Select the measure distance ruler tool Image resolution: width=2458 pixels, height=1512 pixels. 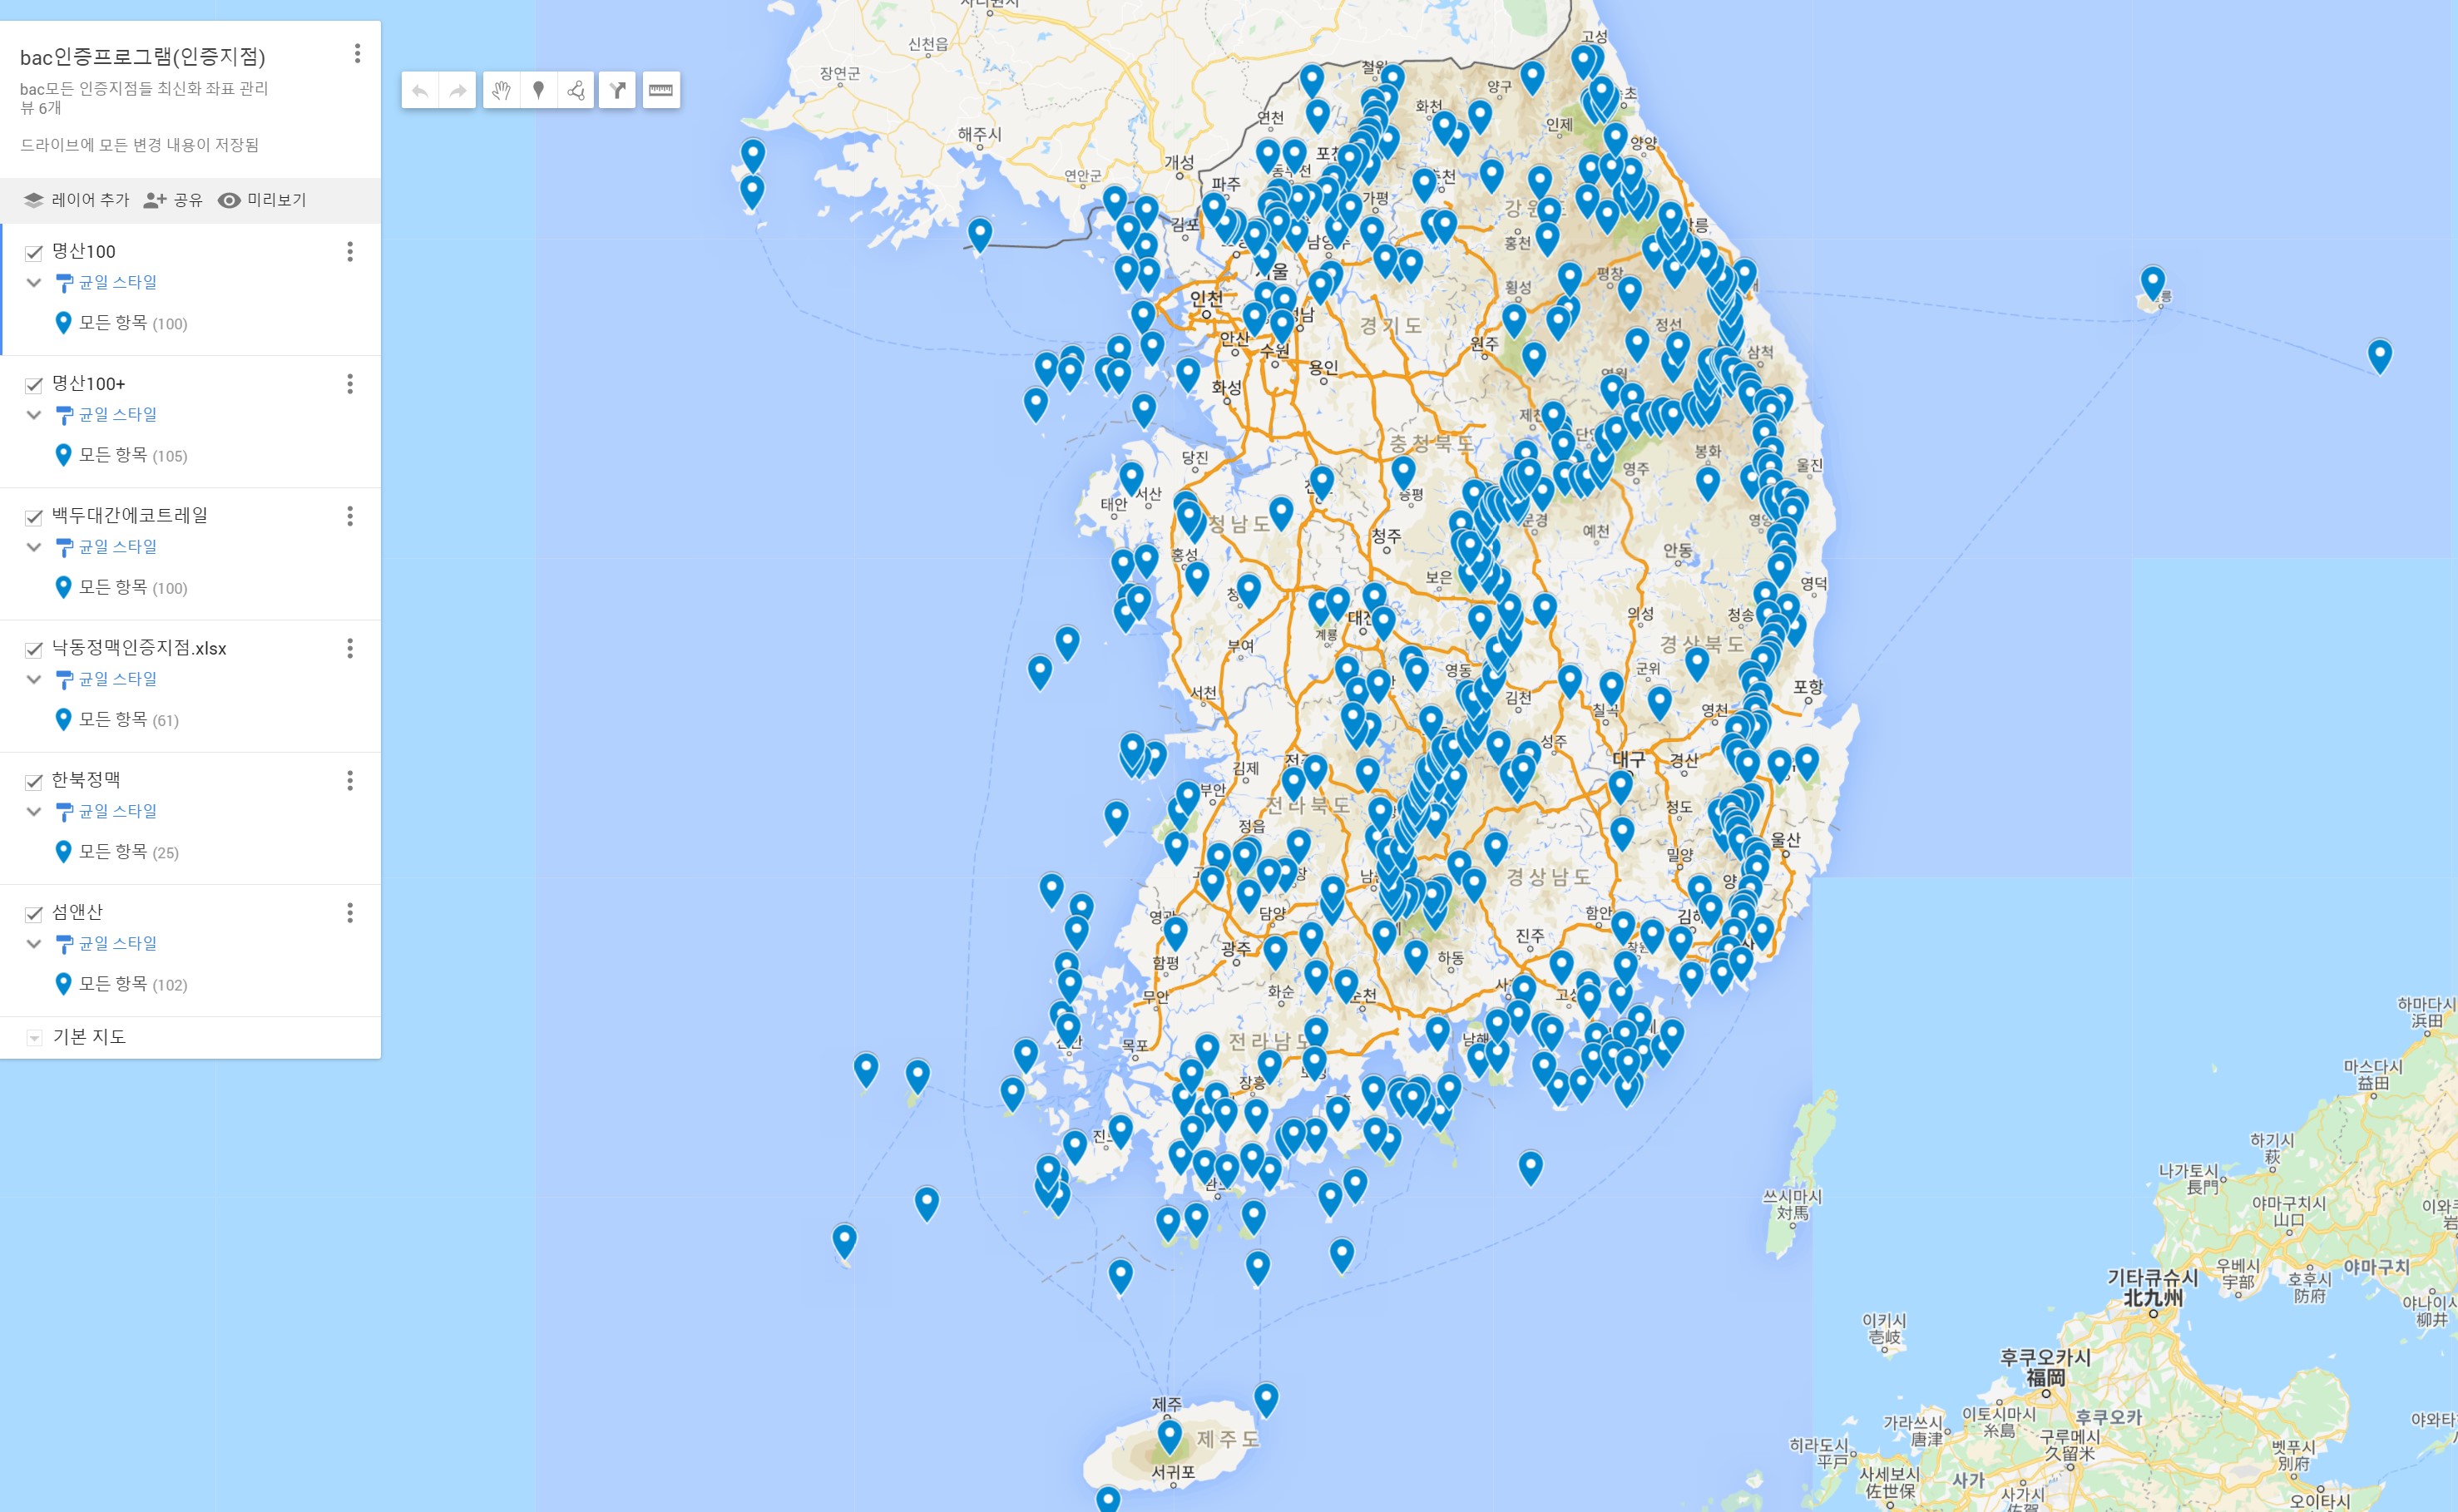(661, 91)
